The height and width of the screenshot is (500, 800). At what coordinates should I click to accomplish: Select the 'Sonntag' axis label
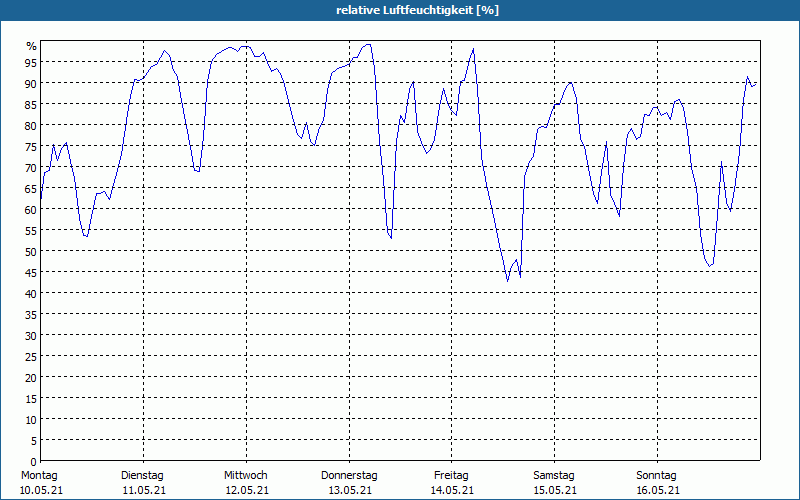coord(656,475)
